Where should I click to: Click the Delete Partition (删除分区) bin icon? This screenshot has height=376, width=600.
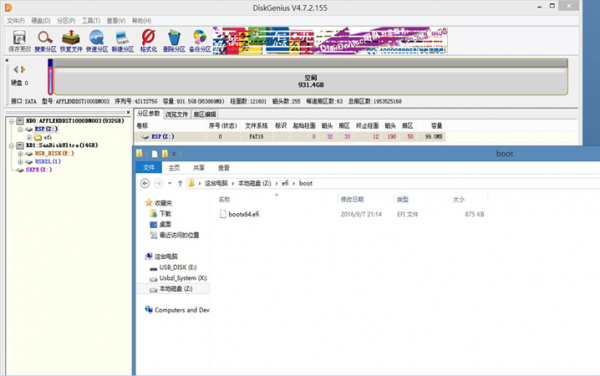click(x=174, y=41)
